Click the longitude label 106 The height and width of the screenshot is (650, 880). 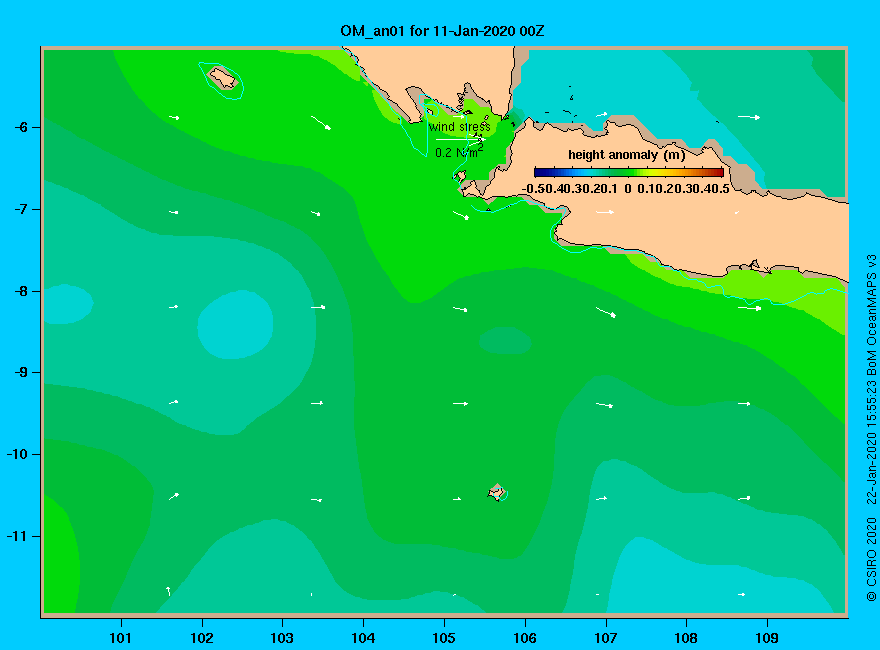(525, 638)
